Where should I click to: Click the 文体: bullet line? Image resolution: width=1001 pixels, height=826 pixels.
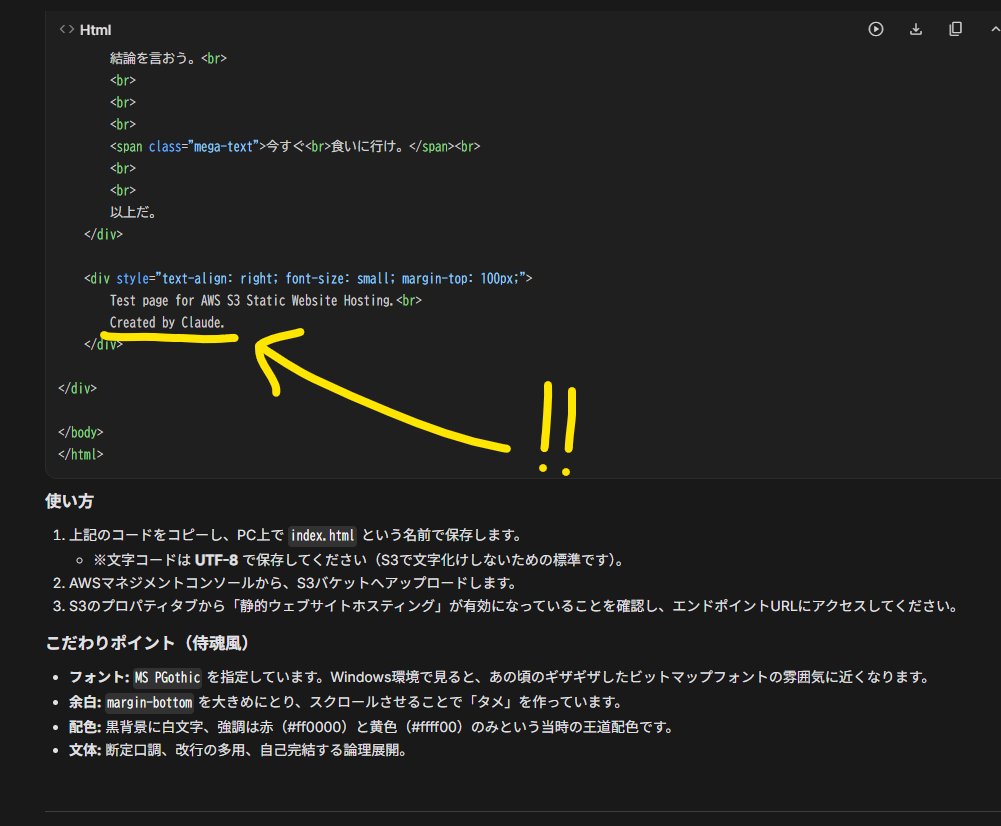(x=237, y=749)
